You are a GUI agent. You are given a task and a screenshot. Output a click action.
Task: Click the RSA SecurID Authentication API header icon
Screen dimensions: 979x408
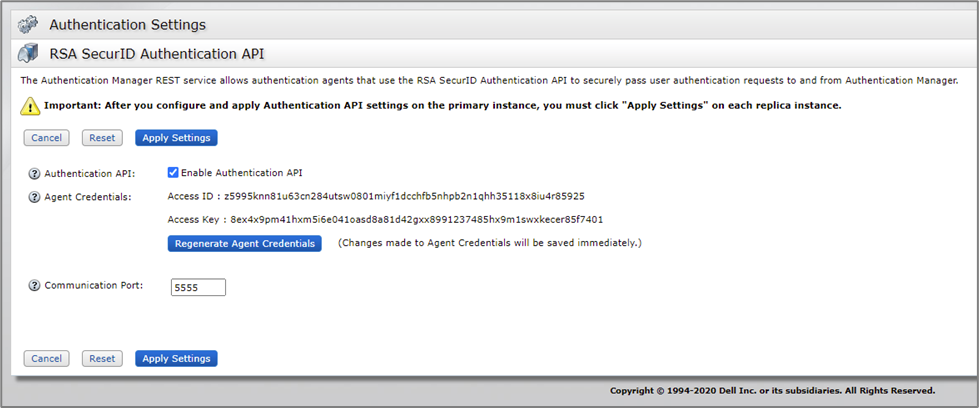[28, 53]
